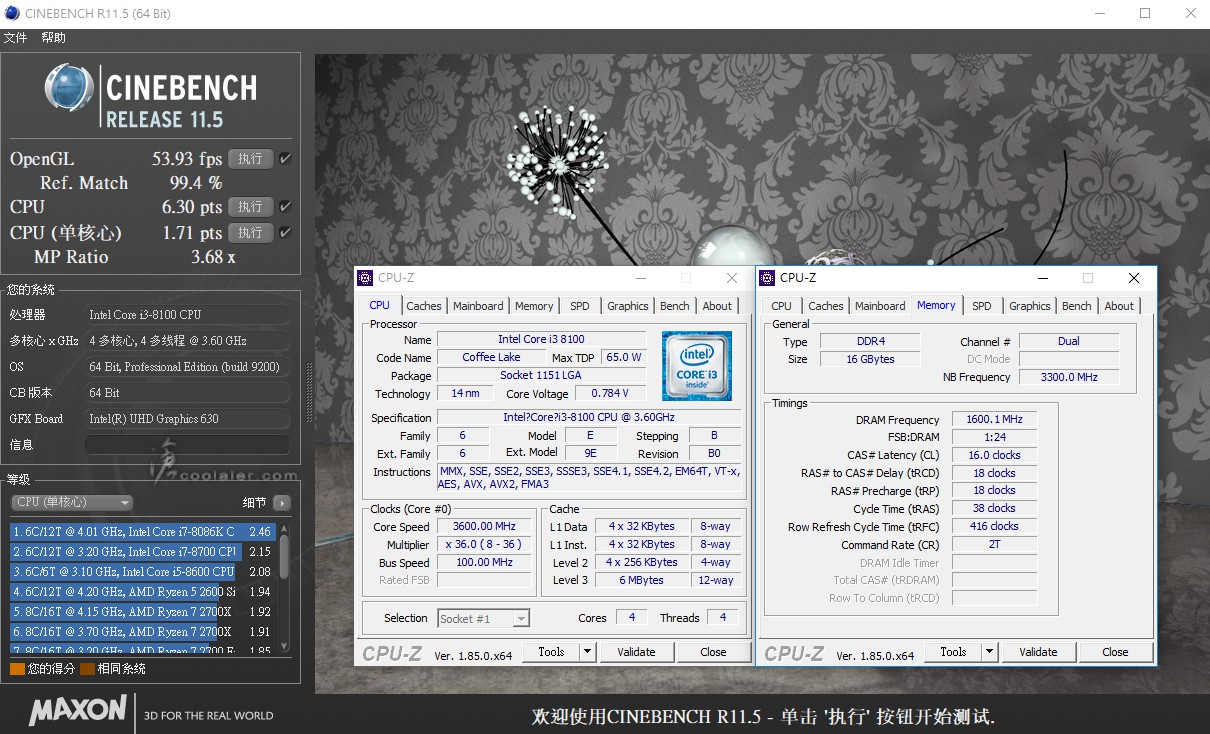Click the Code Name value Coffee Lake

pyautogui.click(x=491, y=358)
